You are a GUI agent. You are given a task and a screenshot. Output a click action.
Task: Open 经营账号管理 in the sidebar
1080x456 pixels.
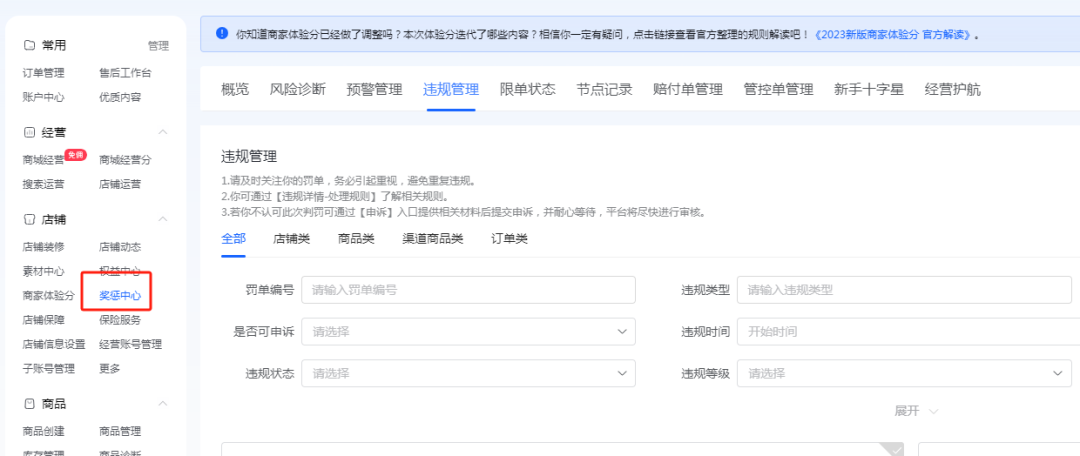[130, 344]
